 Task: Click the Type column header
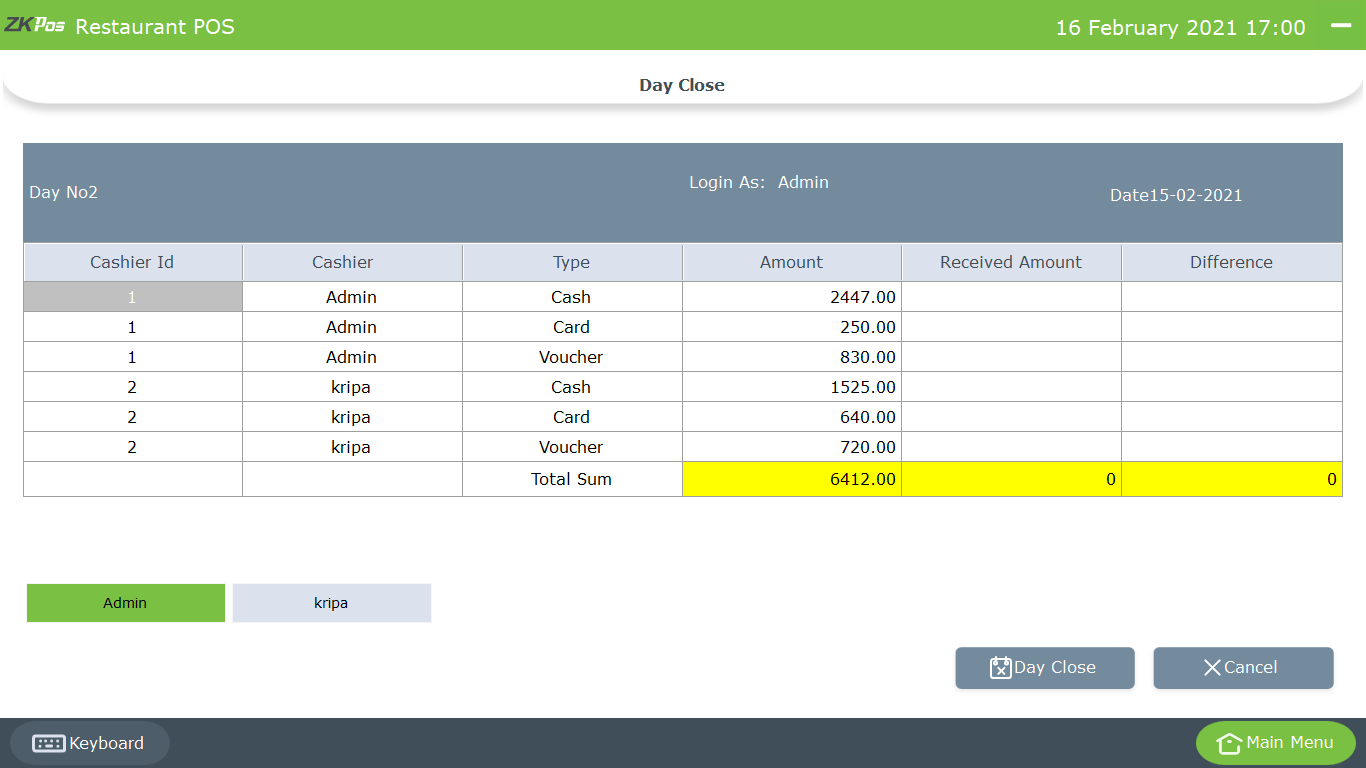pyautogui.click(x=572, y=263)
